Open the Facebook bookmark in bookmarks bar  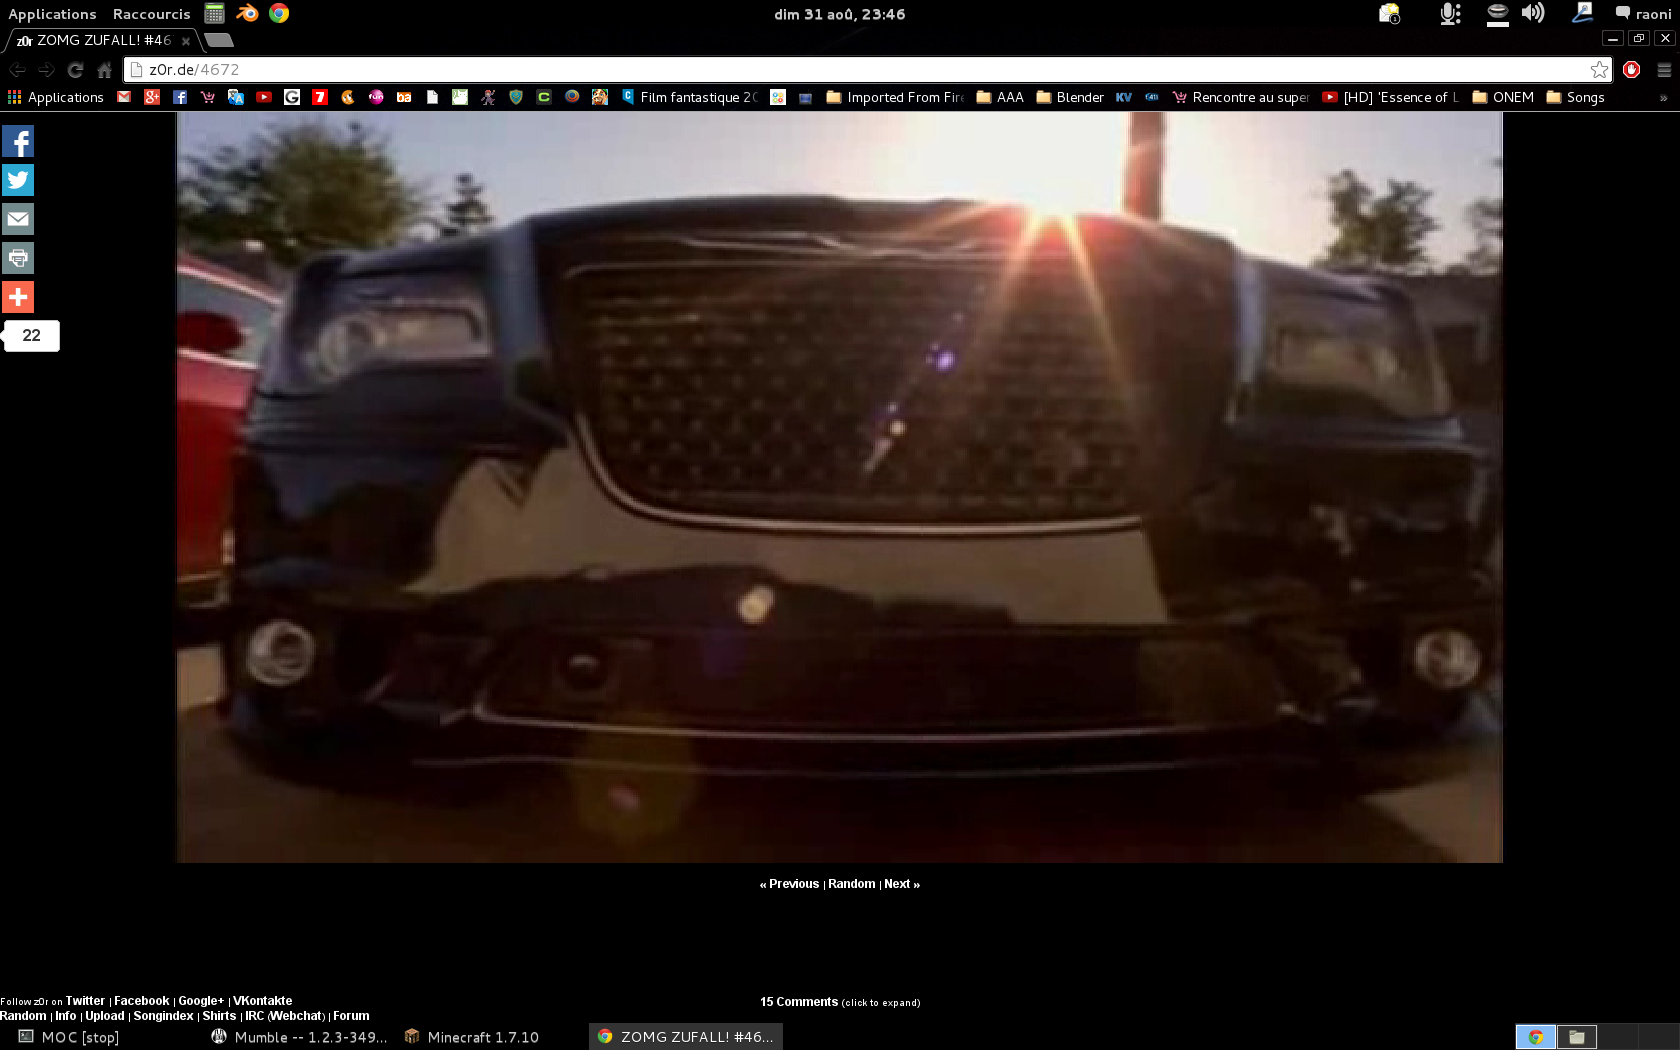click(180, 97)
